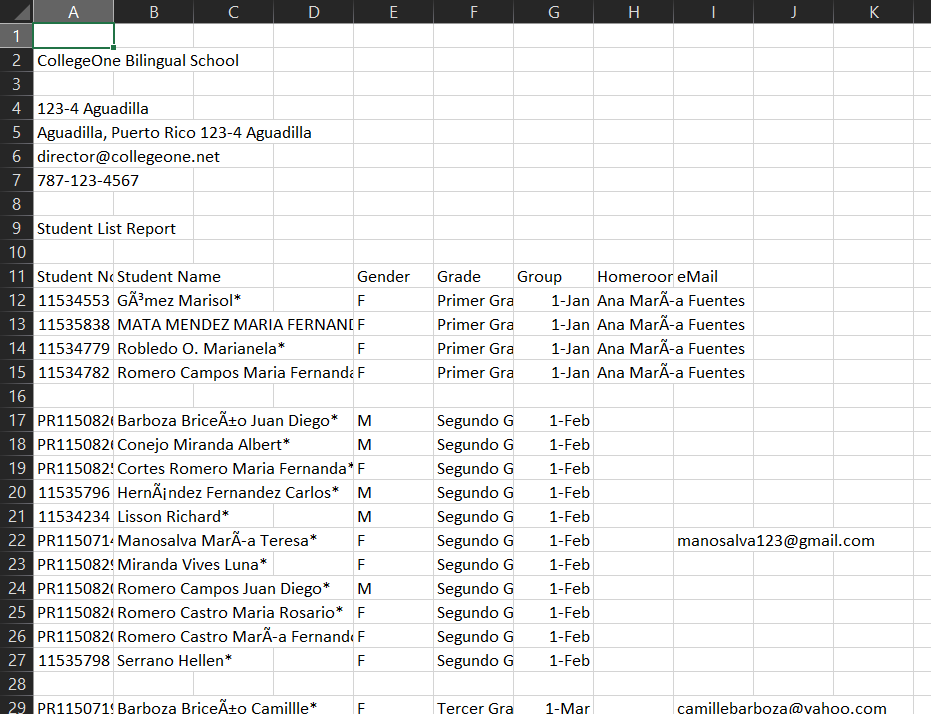
Task: Select column F header
Action: point(474,12)
